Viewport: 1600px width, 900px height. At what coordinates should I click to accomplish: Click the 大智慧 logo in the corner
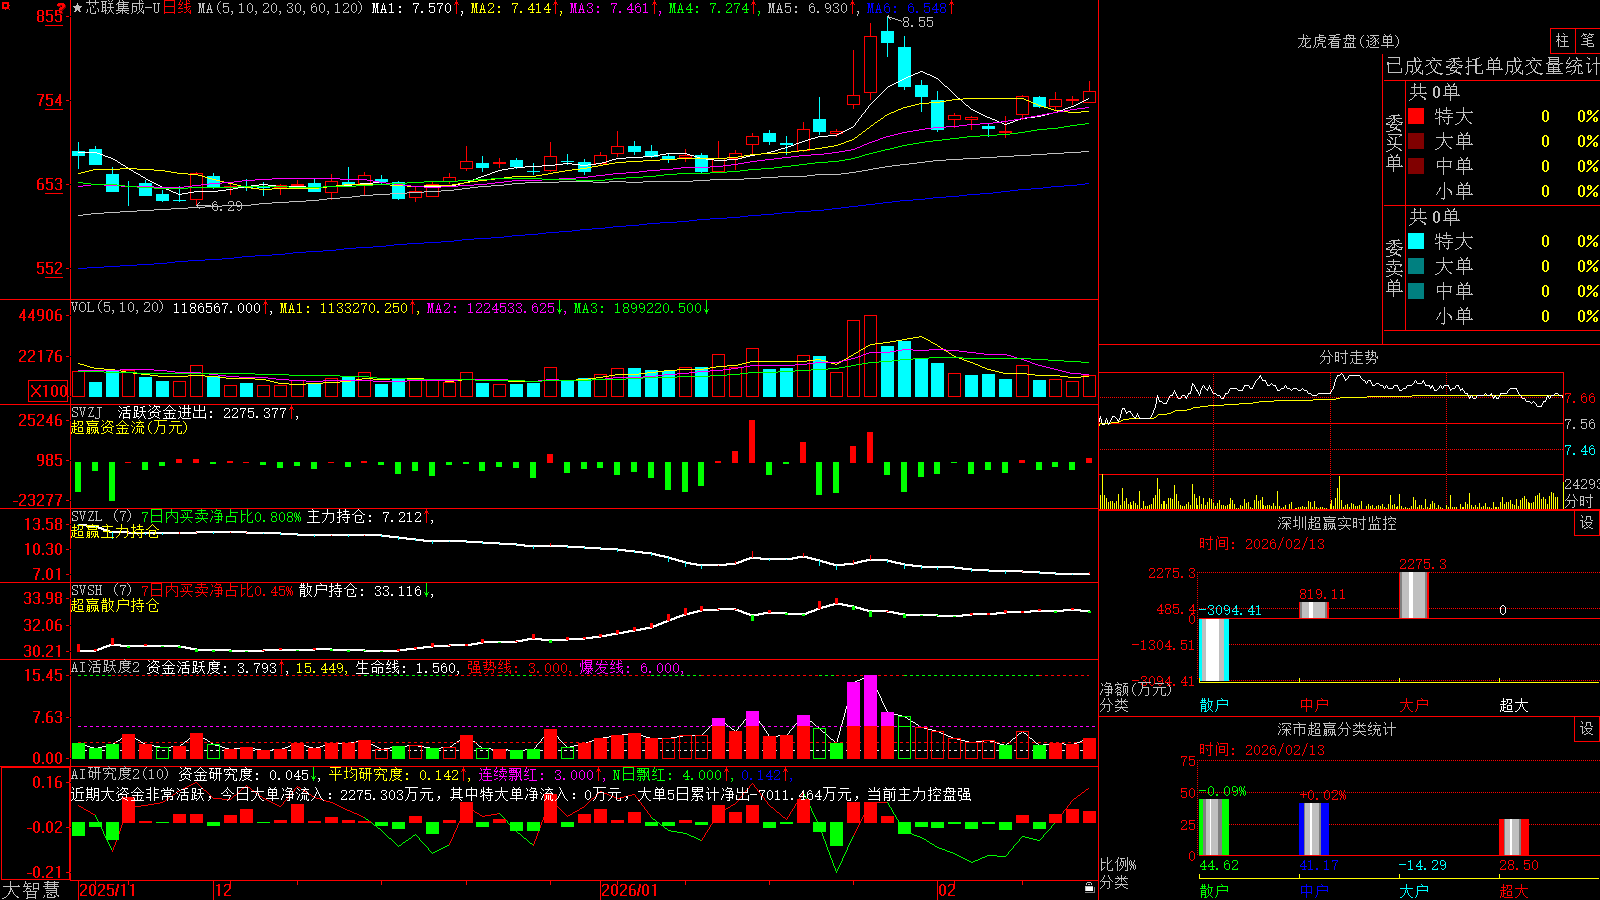point(31,889)
